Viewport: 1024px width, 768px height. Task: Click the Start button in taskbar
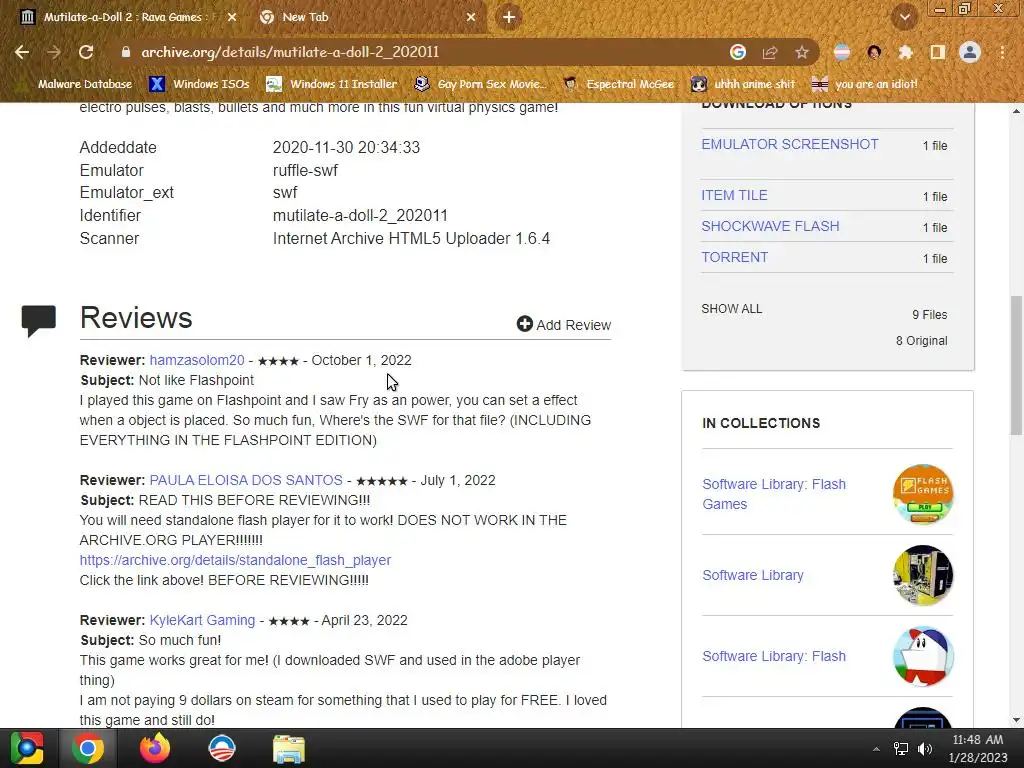point(27,748)
